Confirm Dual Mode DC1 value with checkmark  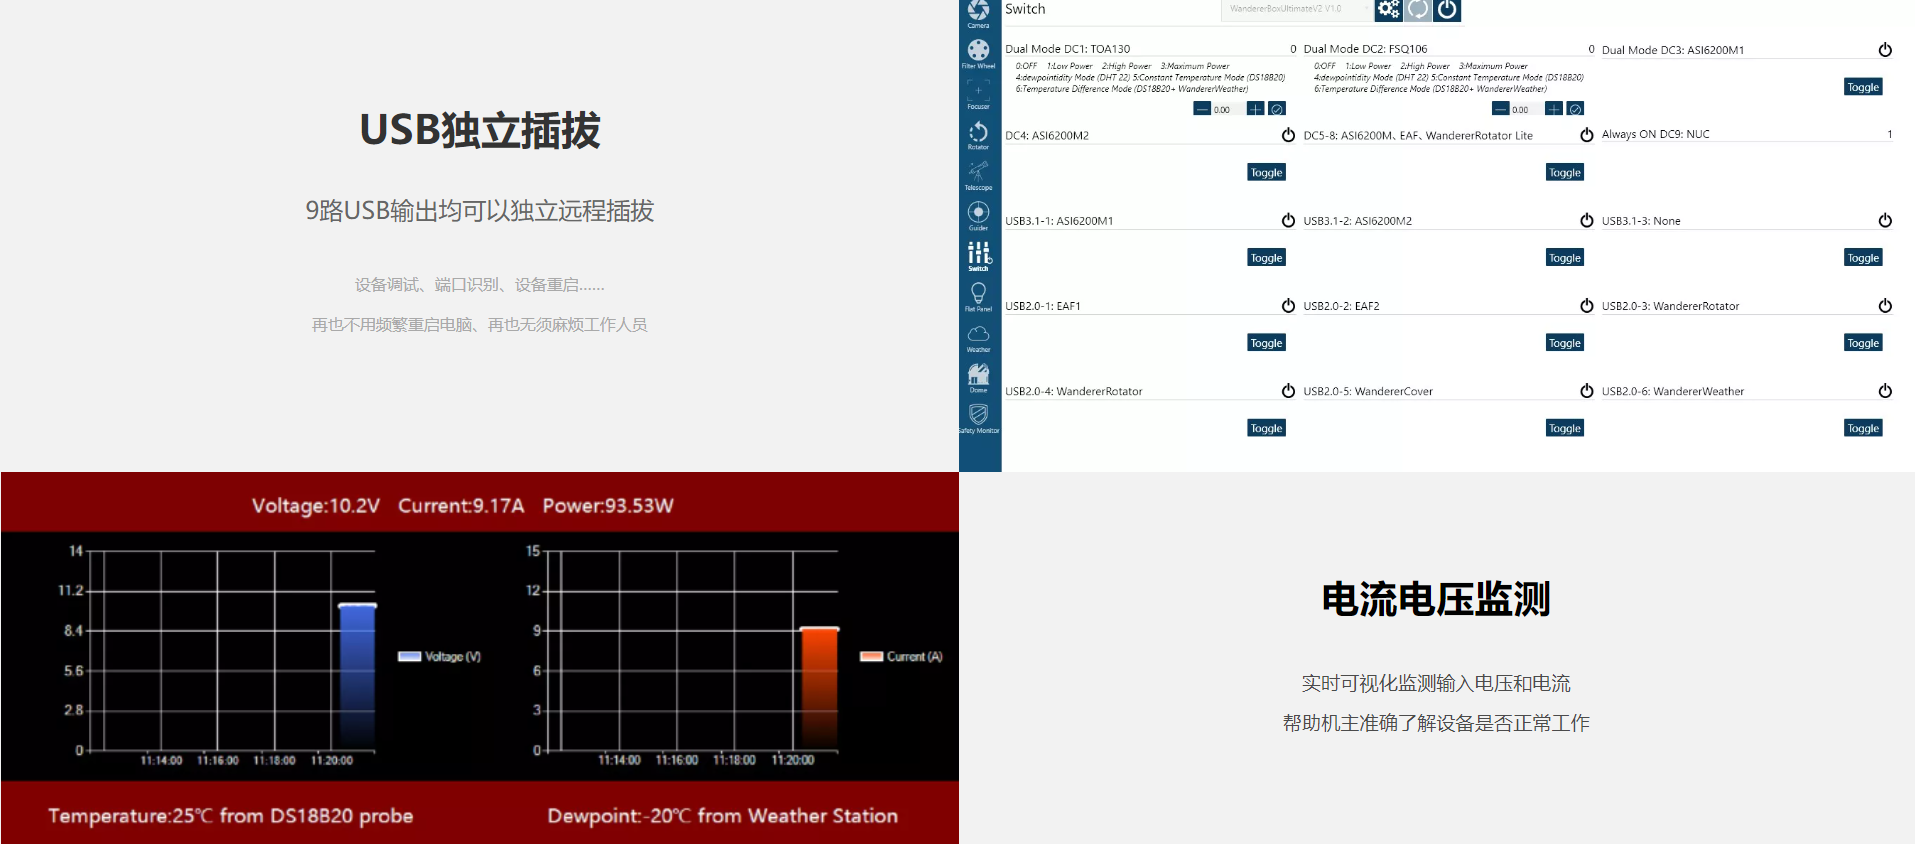tap(1277, 109)
